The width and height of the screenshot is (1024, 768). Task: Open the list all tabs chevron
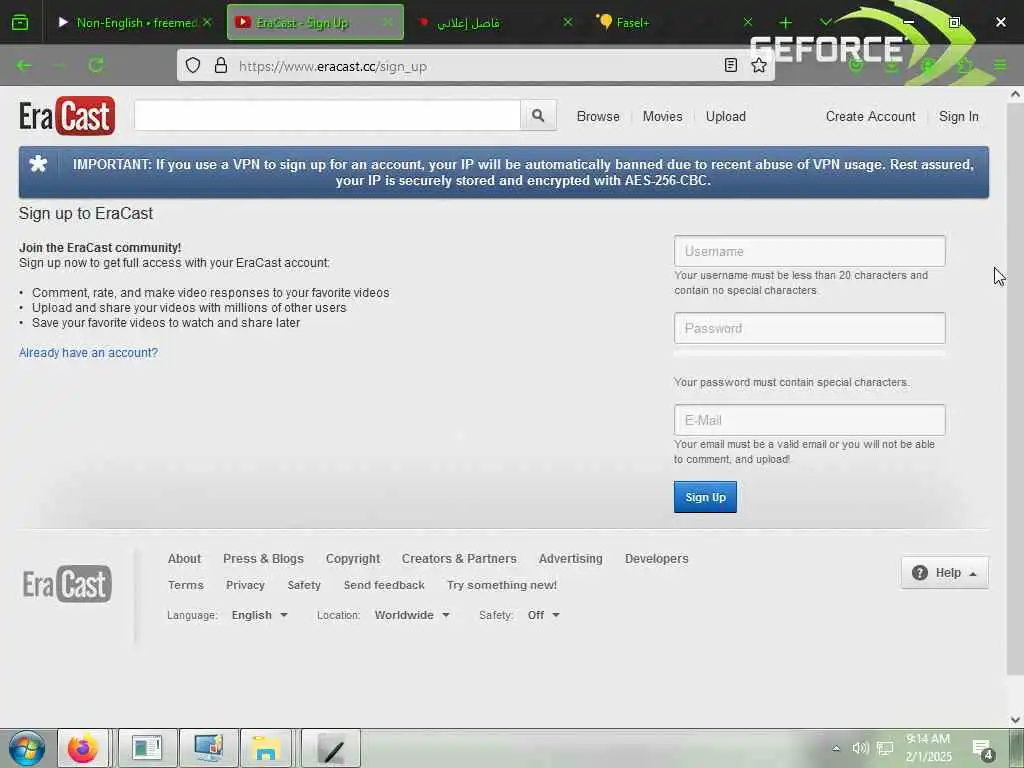(825, 22)
